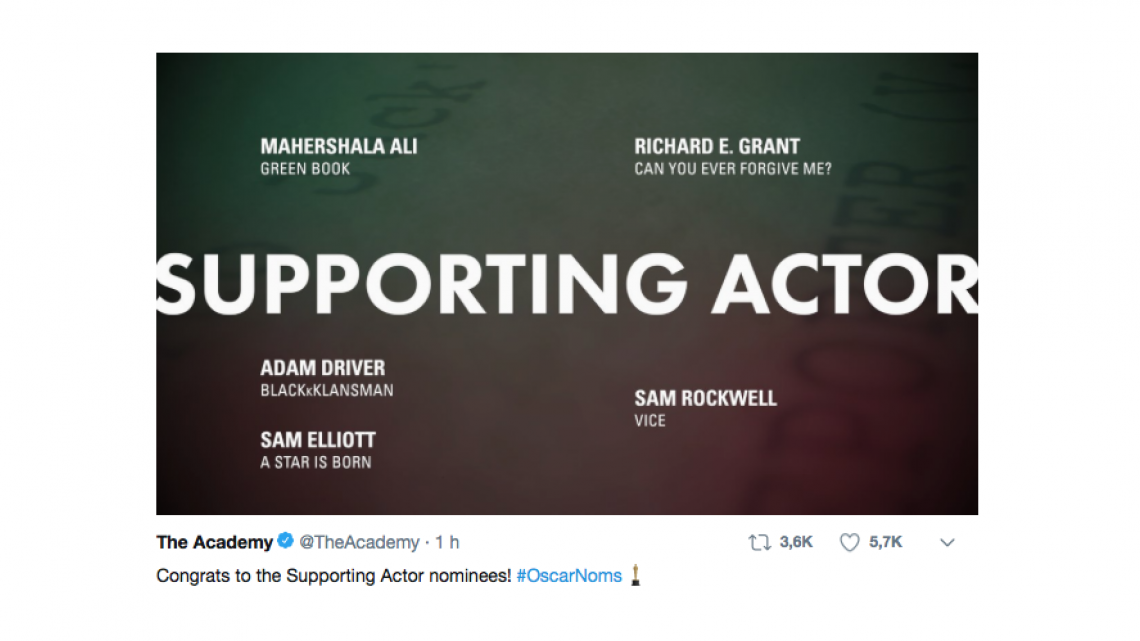Click the verification checkmark next to The Academy

[287, 542]
